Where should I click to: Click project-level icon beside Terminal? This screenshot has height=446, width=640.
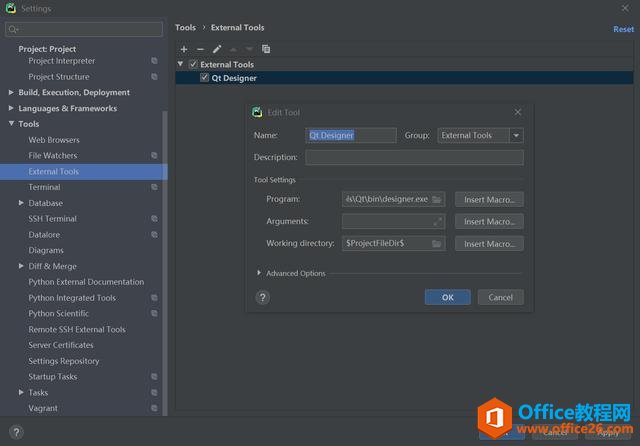tap(154, 187)
